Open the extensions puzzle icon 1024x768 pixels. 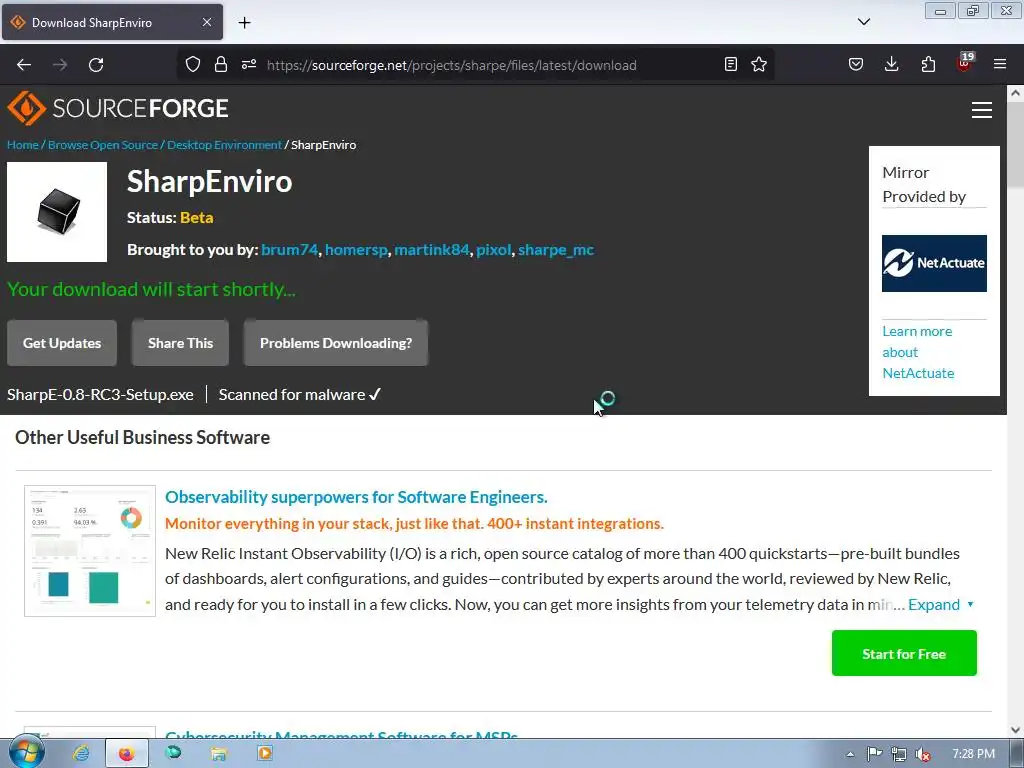tap(928, 64)
